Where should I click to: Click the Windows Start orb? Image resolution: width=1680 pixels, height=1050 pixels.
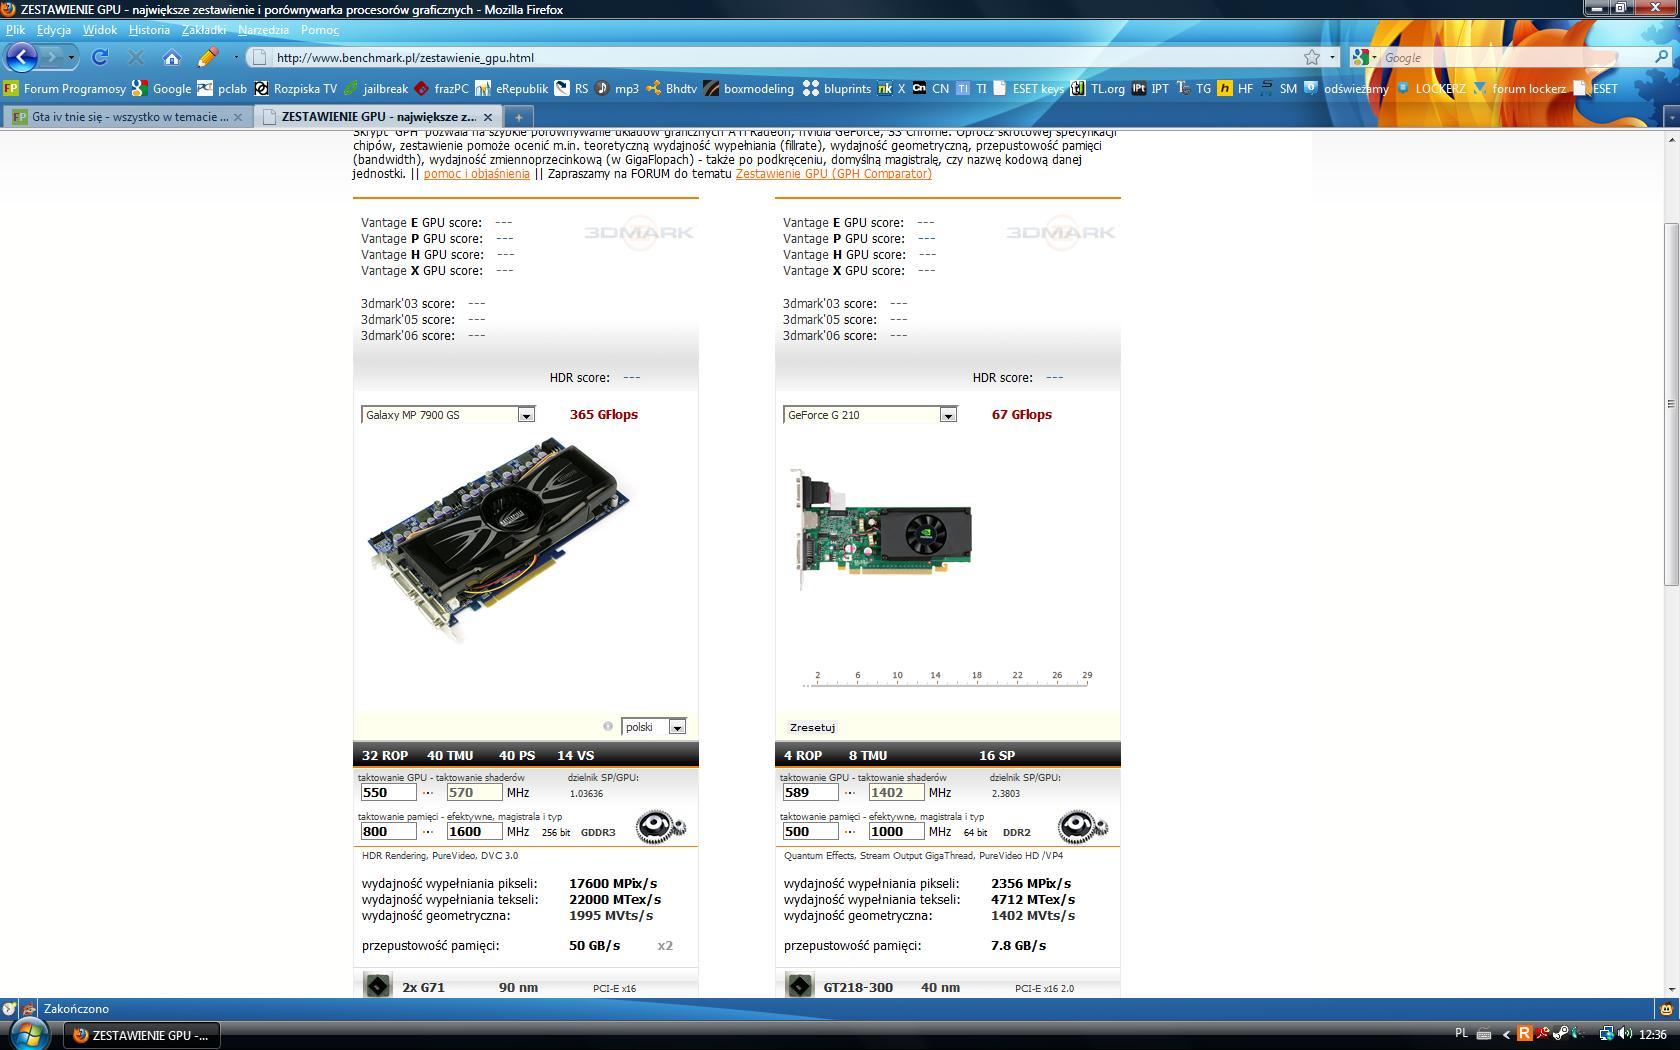click(28, 1034)
